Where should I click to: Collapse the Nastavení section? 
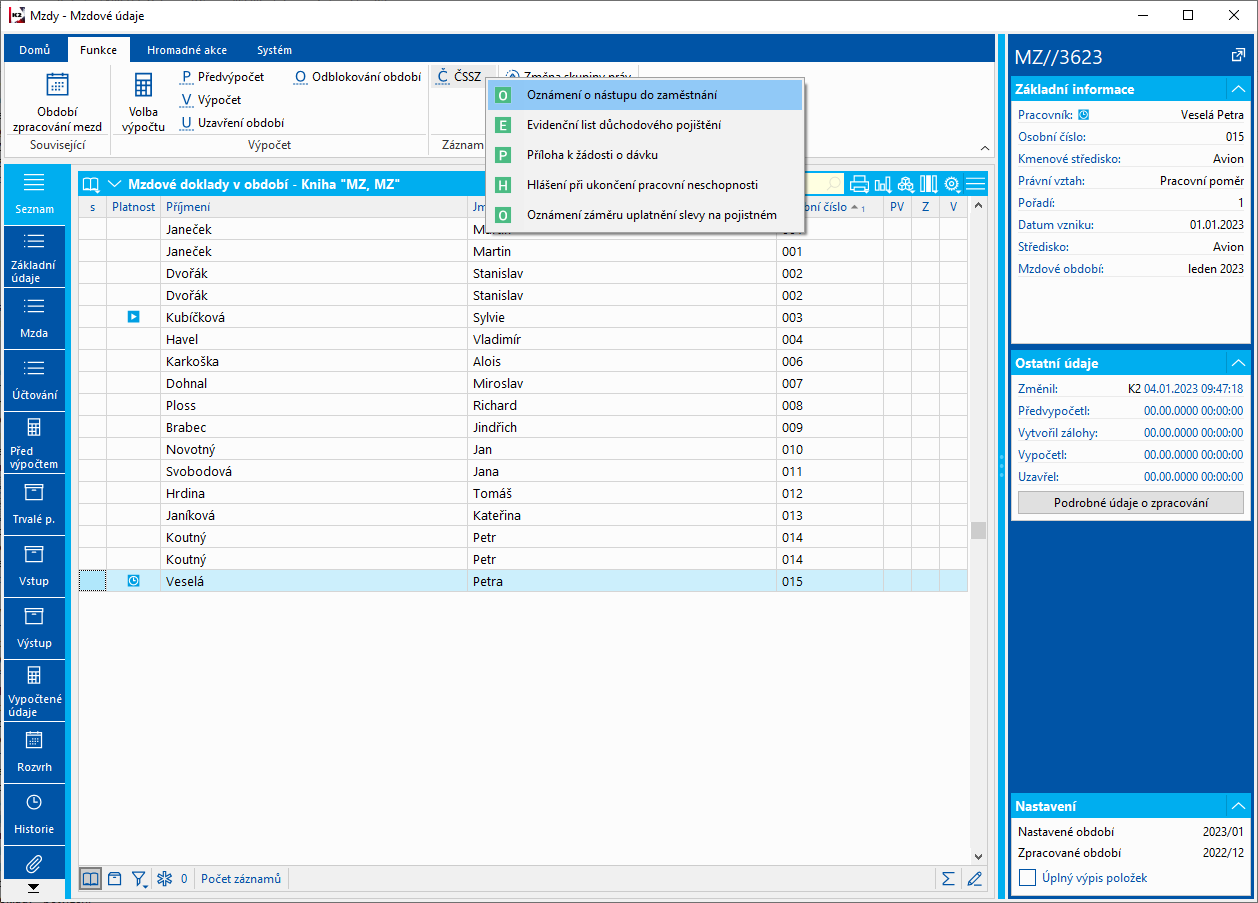[x=1238, y=806]
